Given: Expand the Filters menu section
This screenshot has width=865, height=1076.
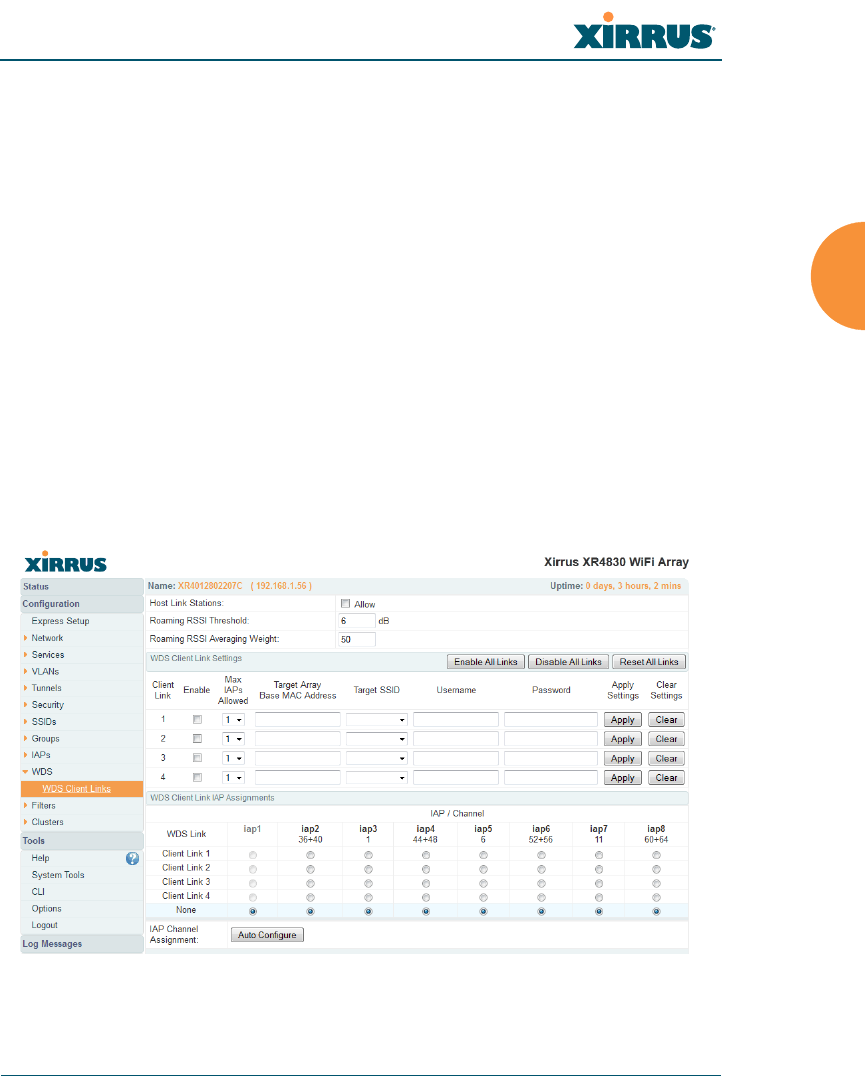Looking at the screenshot, I should (43, 806).
